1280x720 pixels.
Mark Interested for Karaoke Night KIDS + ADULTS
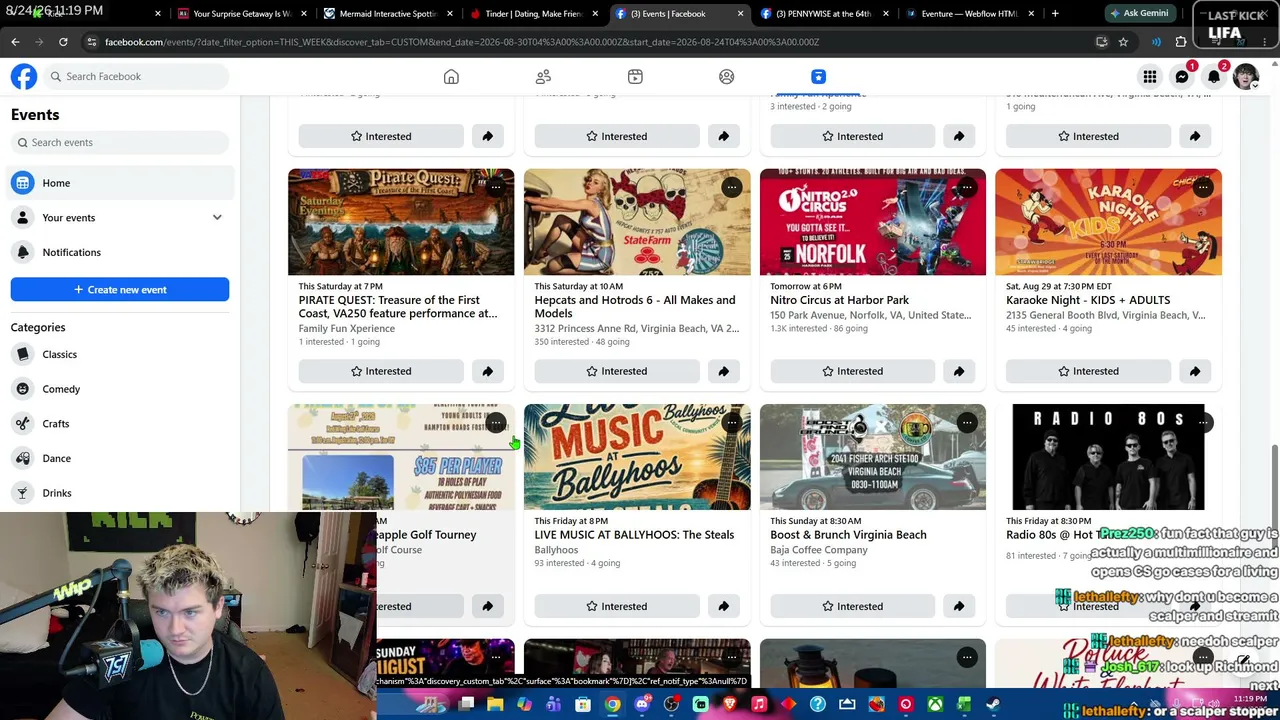1088,371
